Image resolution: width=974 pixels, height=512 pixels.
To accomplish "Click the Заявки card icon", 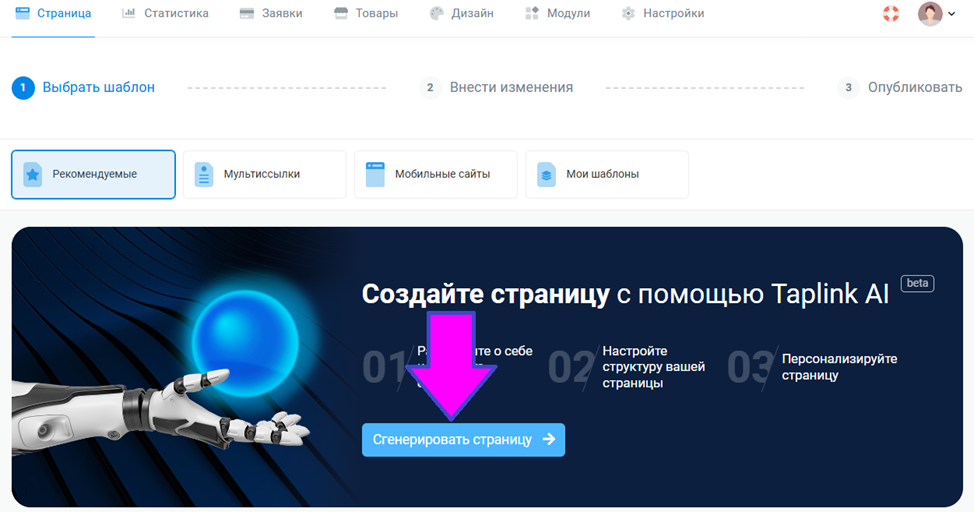I will 247,13.
